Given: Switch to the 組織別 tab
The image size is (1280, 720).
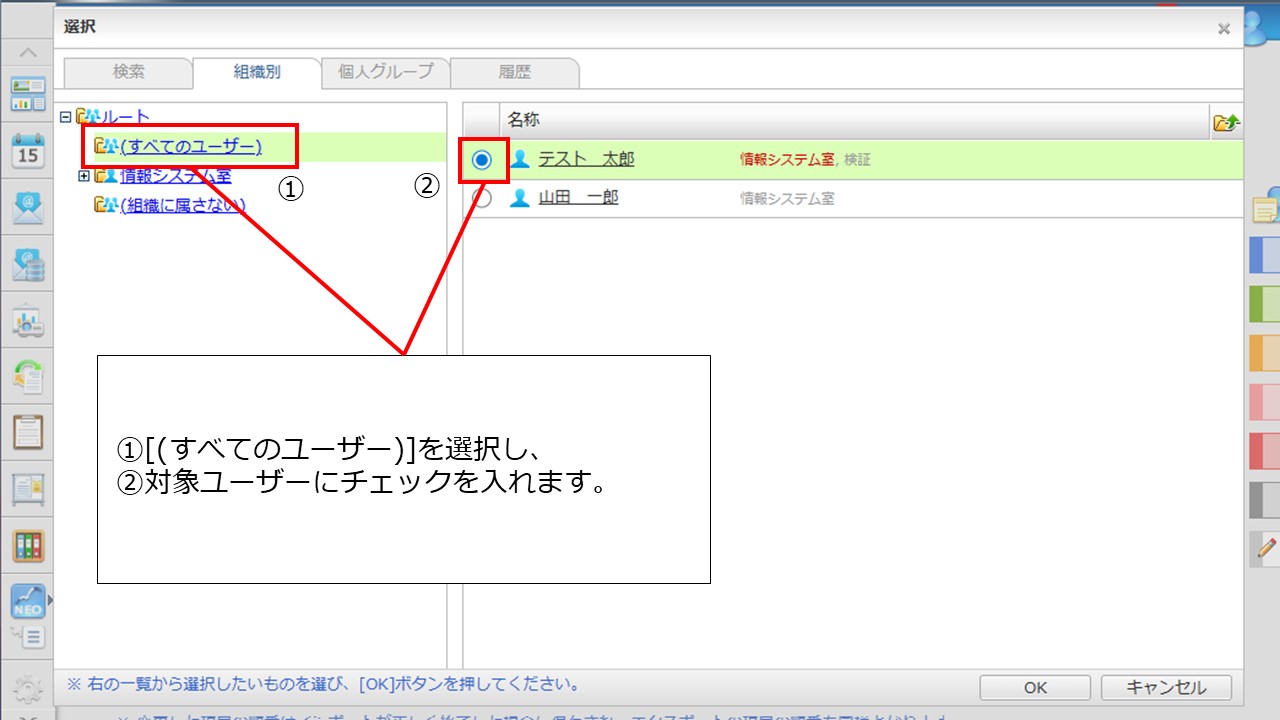Looking at the screenshot, I should click(257, 72).
